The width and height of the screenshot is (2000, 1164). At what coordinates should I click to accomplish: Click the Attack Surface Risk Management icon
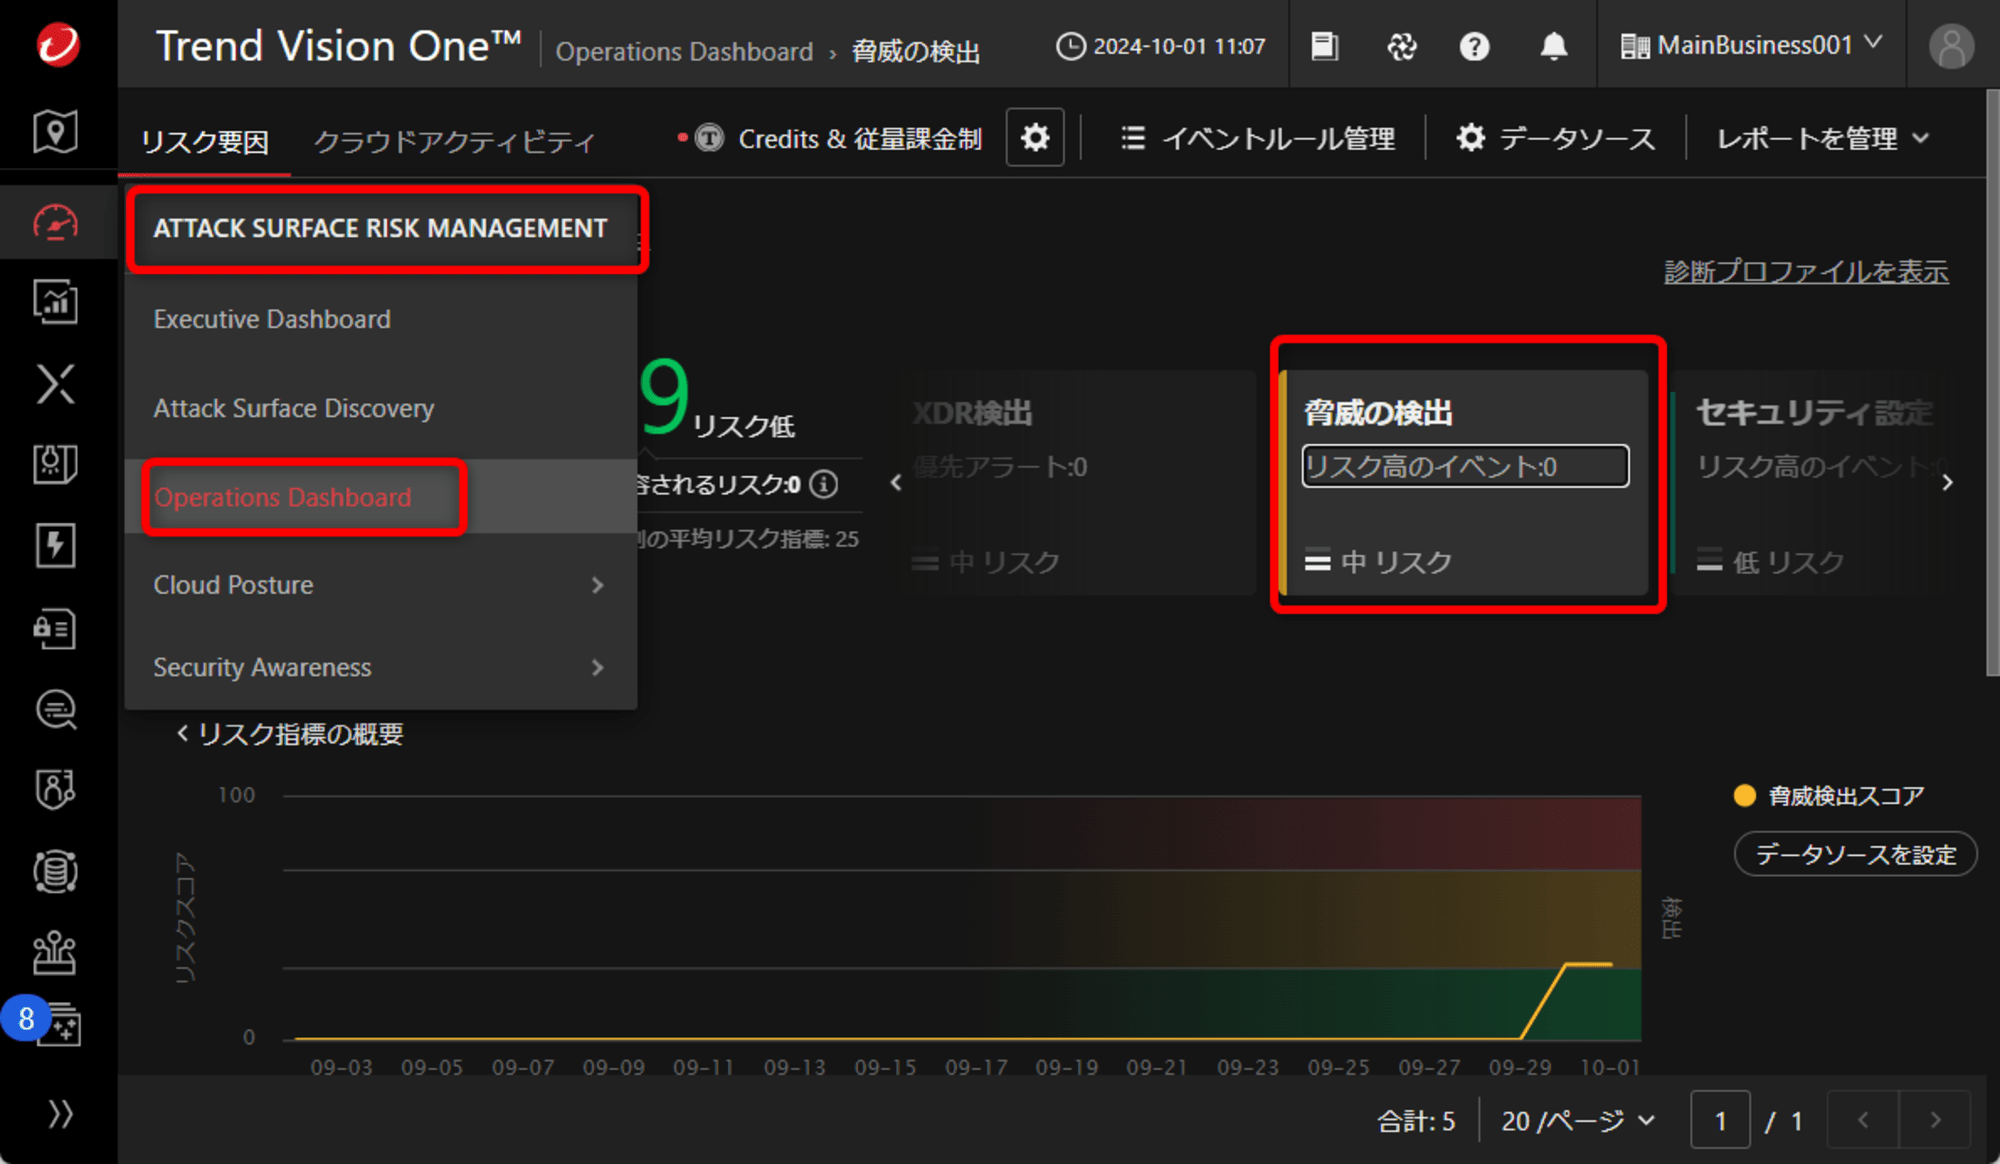pos(54,224)
